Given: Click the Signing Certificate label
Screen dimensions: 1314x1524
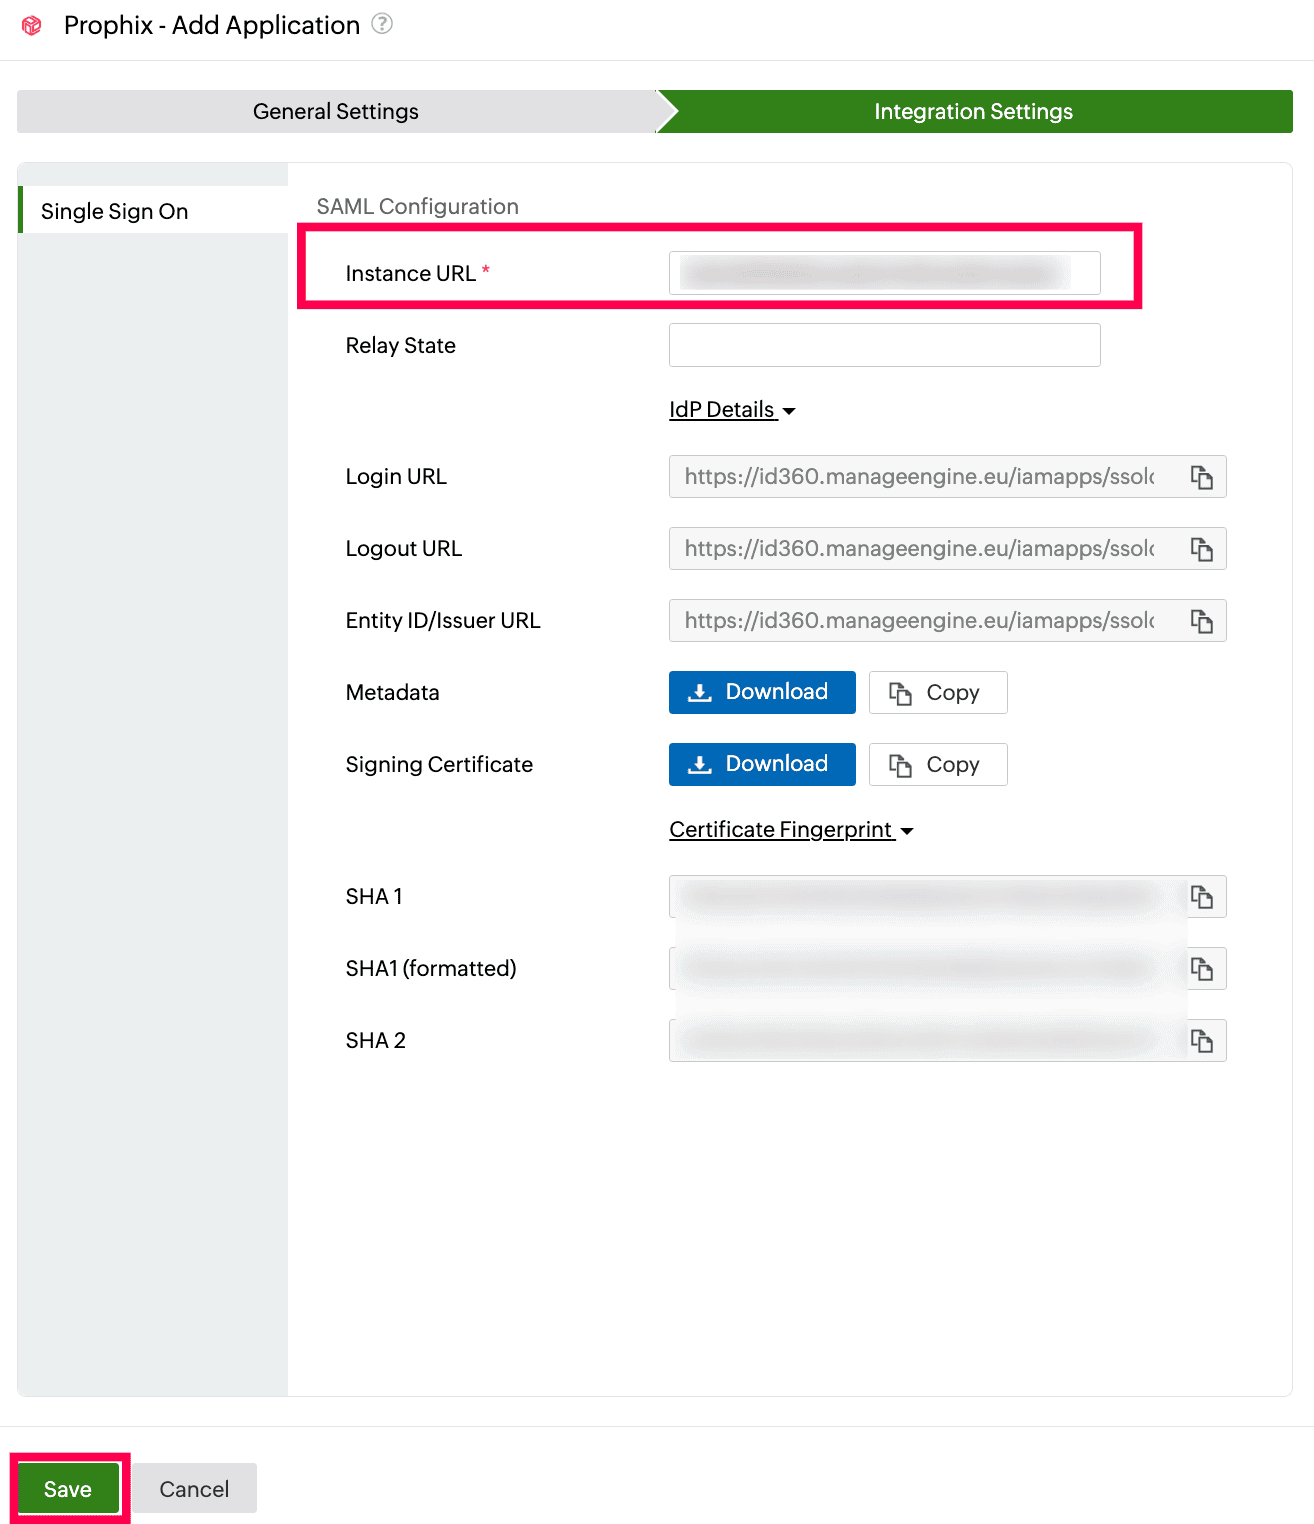Looking at the screenshot, I should 439,764.
